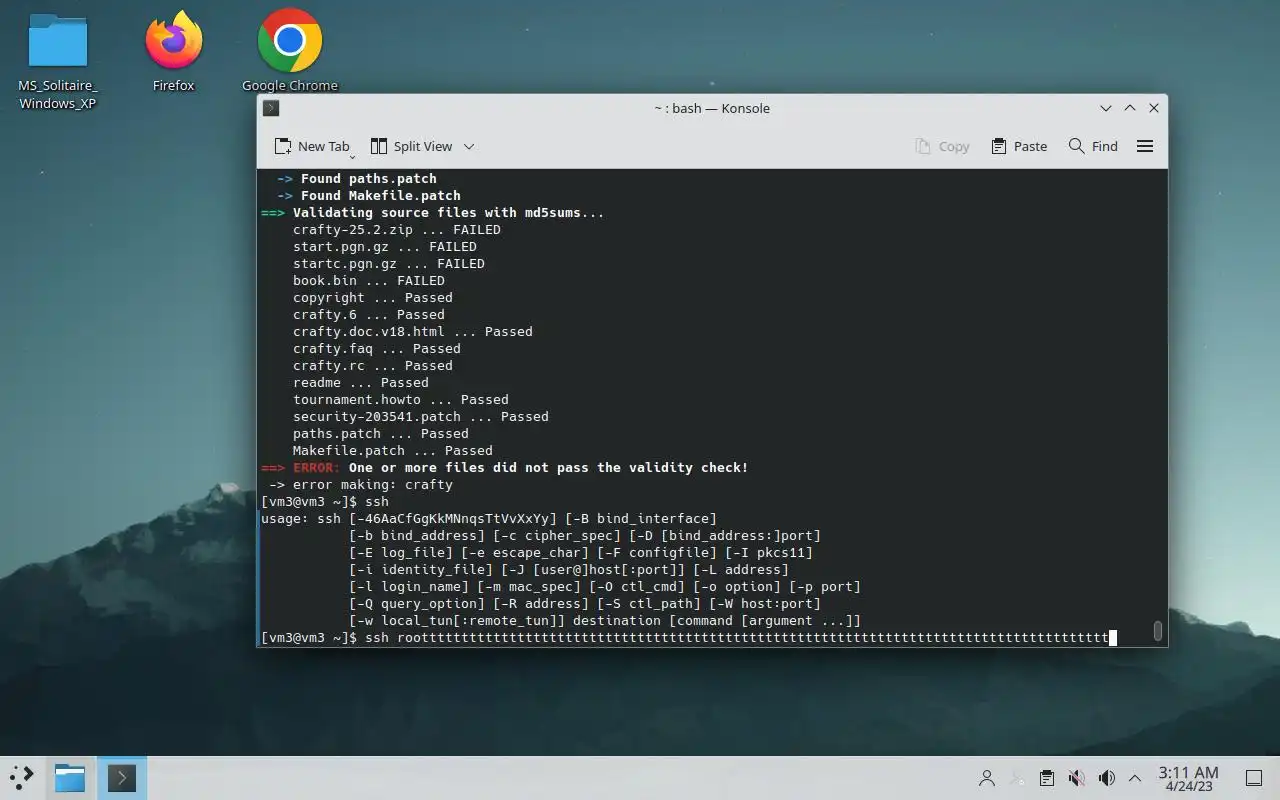The image size is (1280, 800).
Task: Click the 'Found Makefile.patch' line
Action: [x=368, y=196]
